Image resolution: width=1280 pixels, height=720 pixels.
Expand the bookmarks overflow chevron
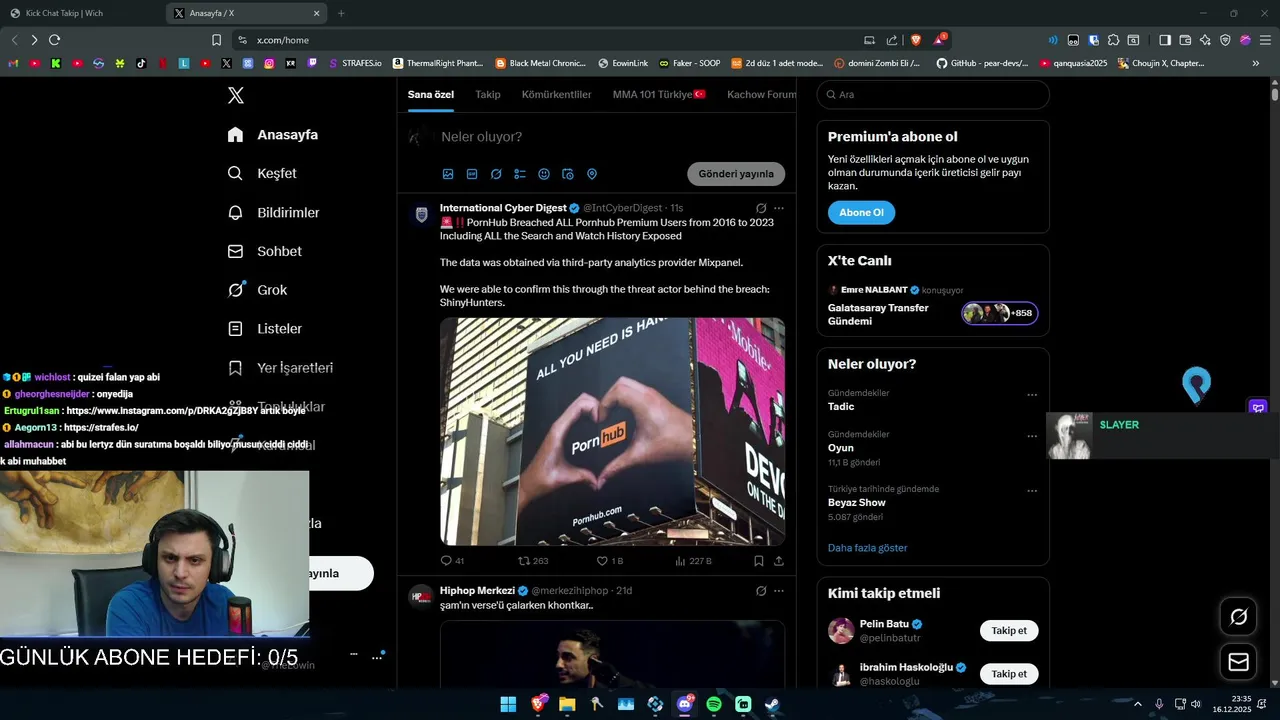point(1256,63)
